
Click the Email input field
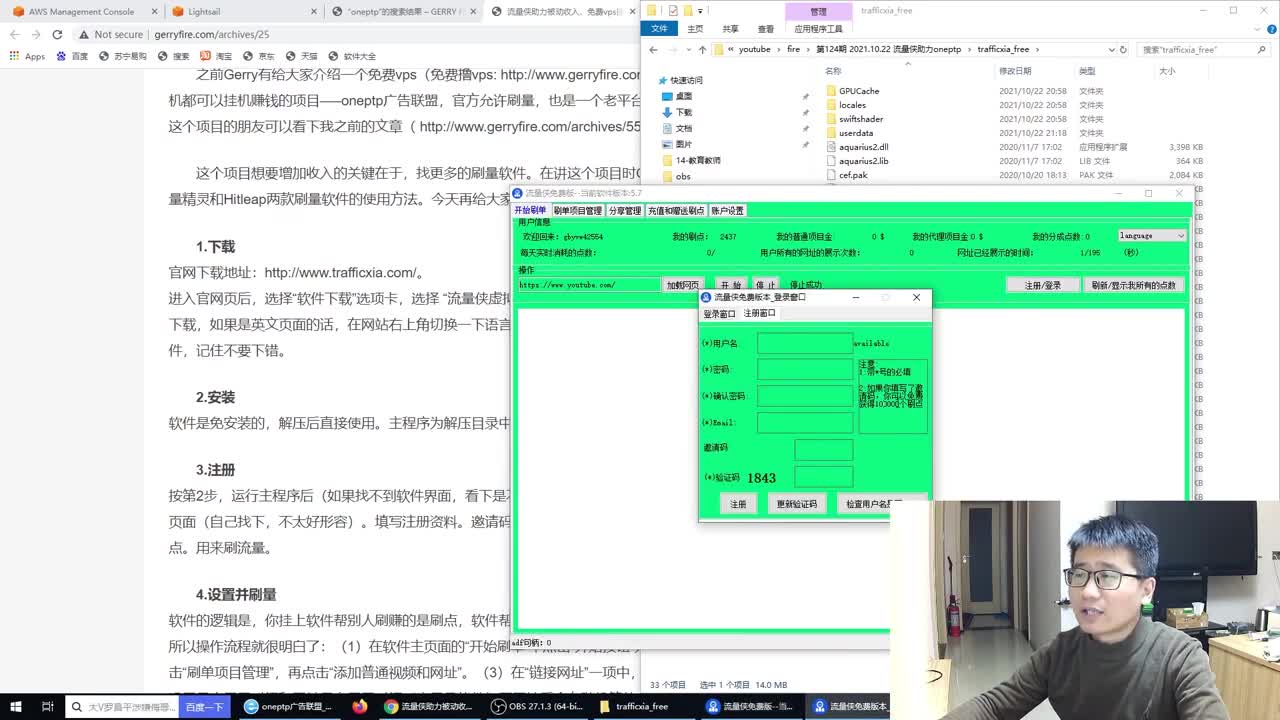tap(805, 422)
